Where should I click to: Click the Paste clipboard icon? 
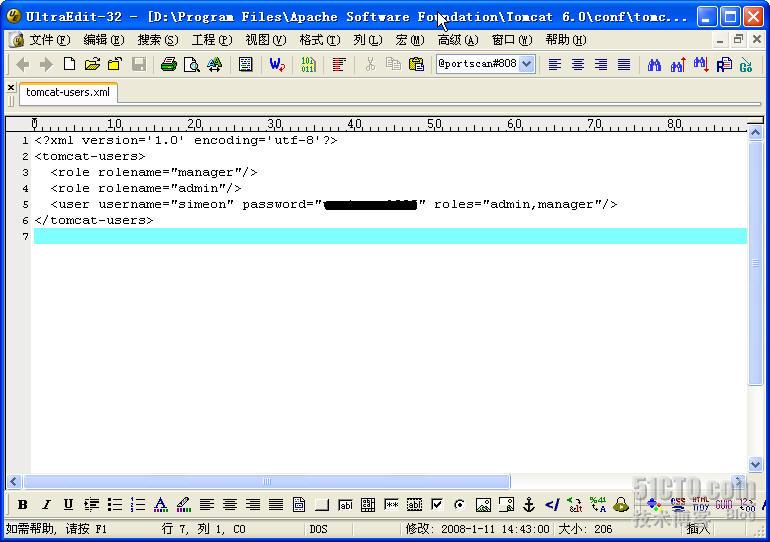click(416, 64)
